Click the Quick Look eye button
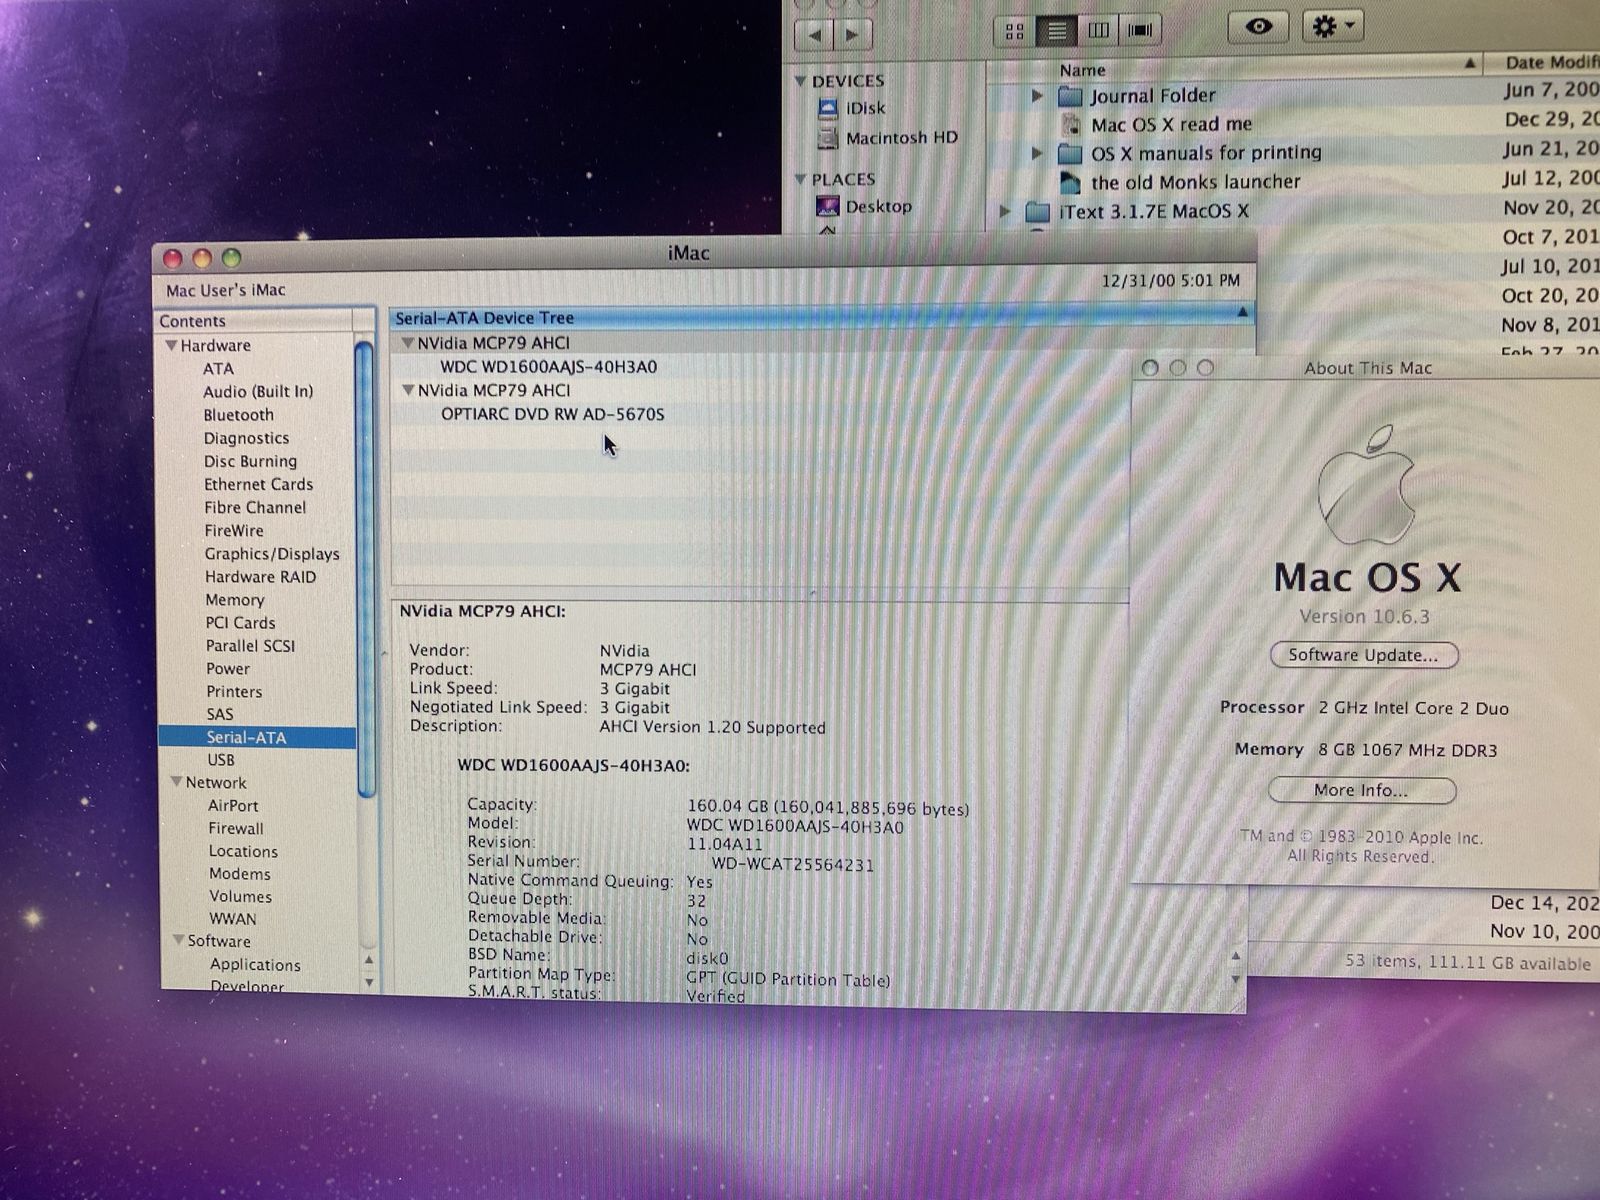The width and height of the screenshot is (1600, 1200). click(x=1259, y=27)
